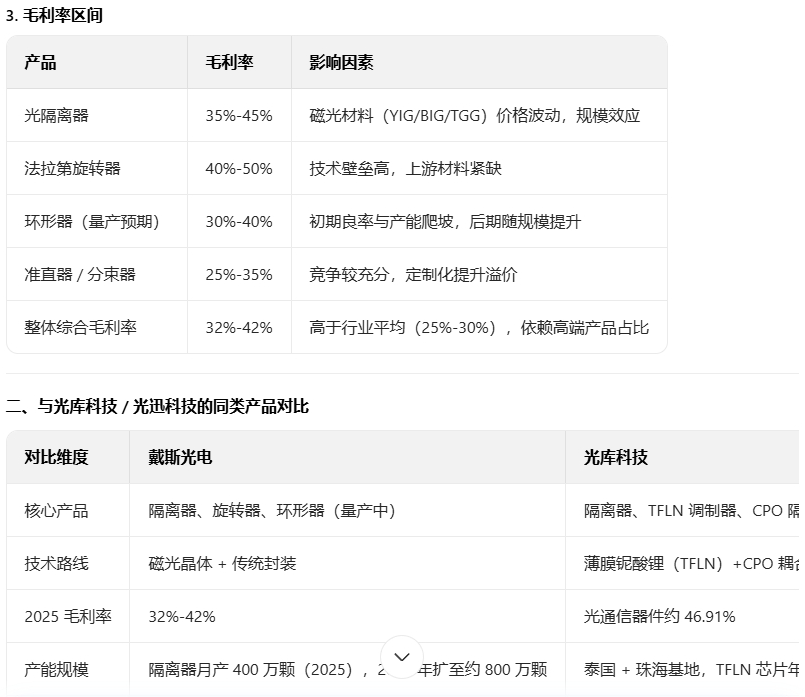
Task: Click the 环形器（量产预期）cell
Action: tap(92, 222)
